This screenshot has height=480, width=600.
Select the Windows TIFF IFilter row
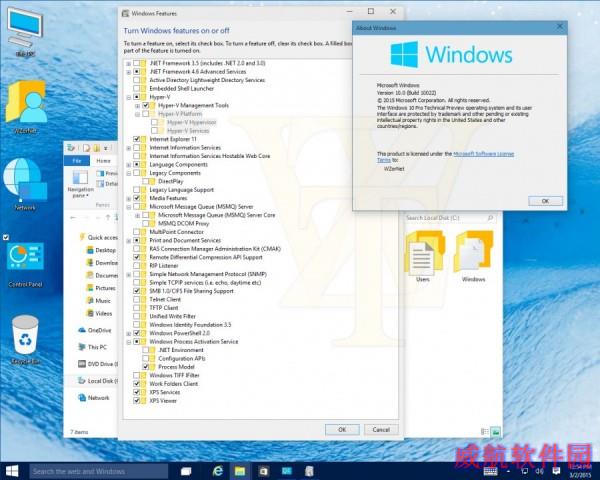[174, 375]
